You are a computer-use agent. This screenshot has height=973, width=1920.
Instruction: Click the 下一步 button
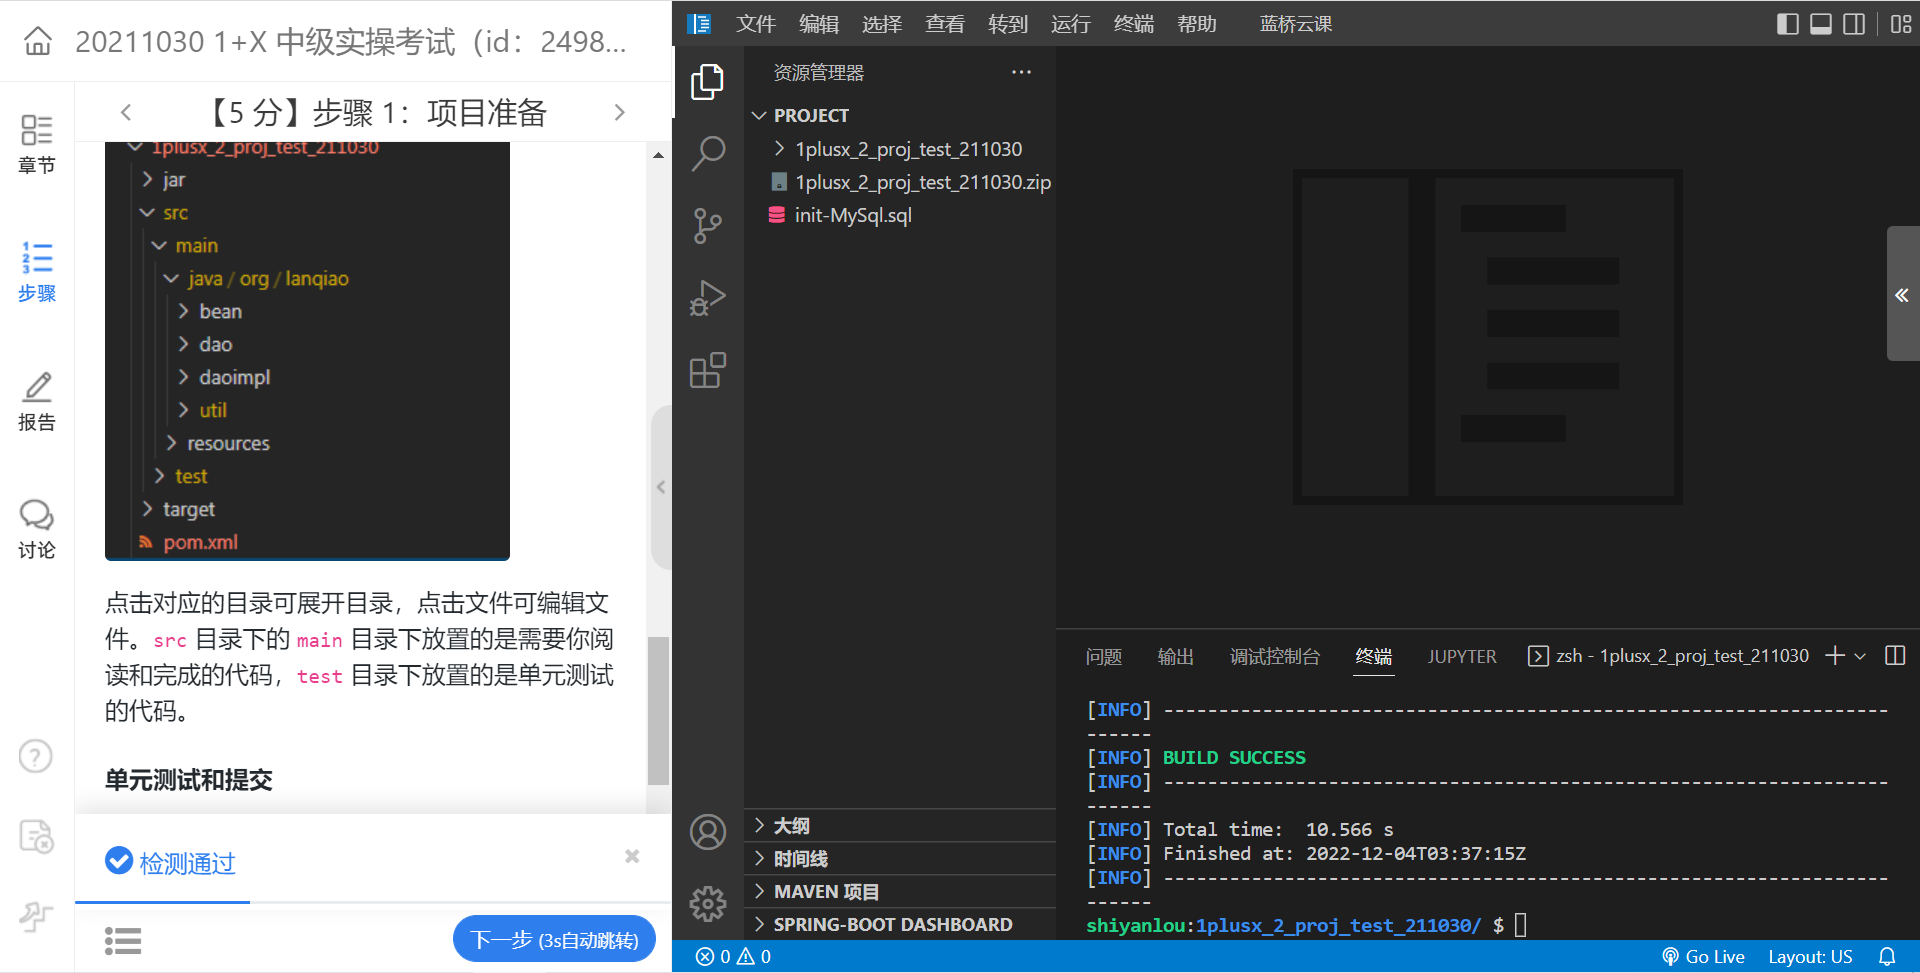554,938
